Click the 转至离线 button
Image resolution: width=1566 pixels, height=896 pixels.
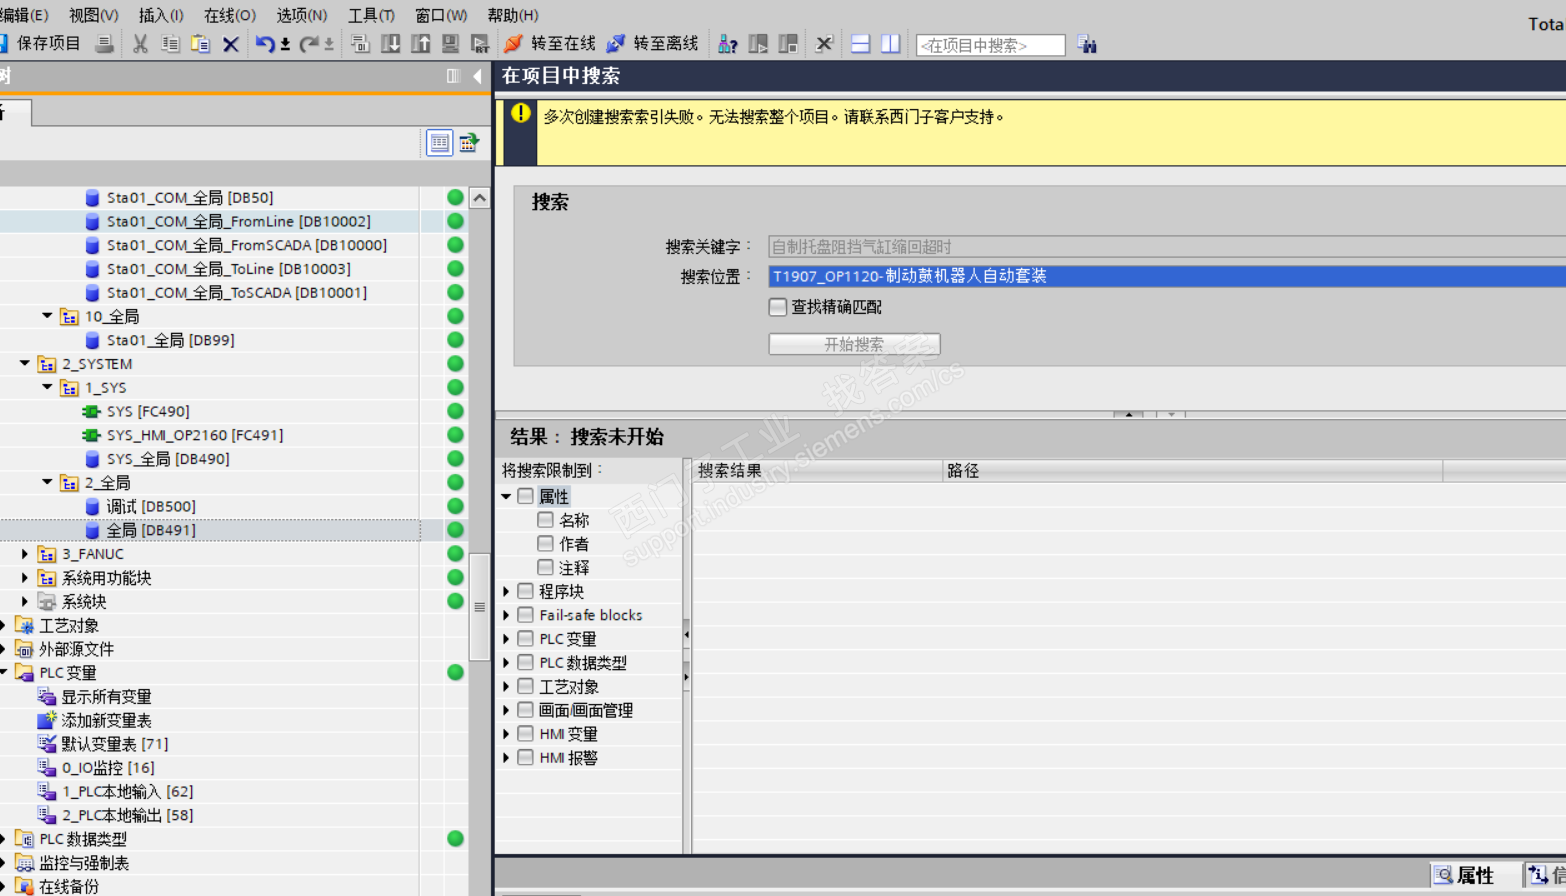tap(653, 44)
